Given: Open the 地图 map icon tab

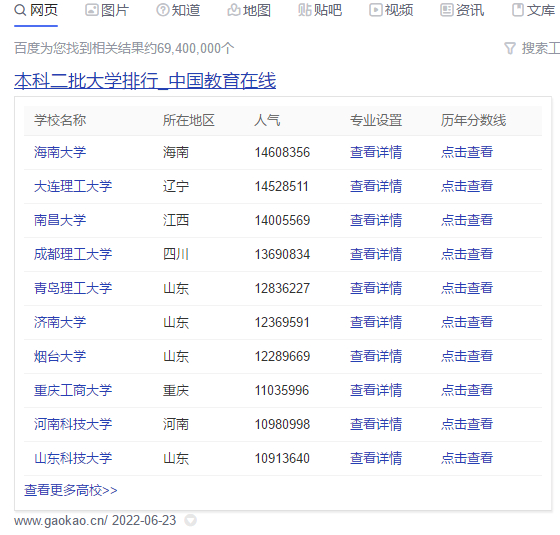Looking at the screenshot, I should 234,10.
